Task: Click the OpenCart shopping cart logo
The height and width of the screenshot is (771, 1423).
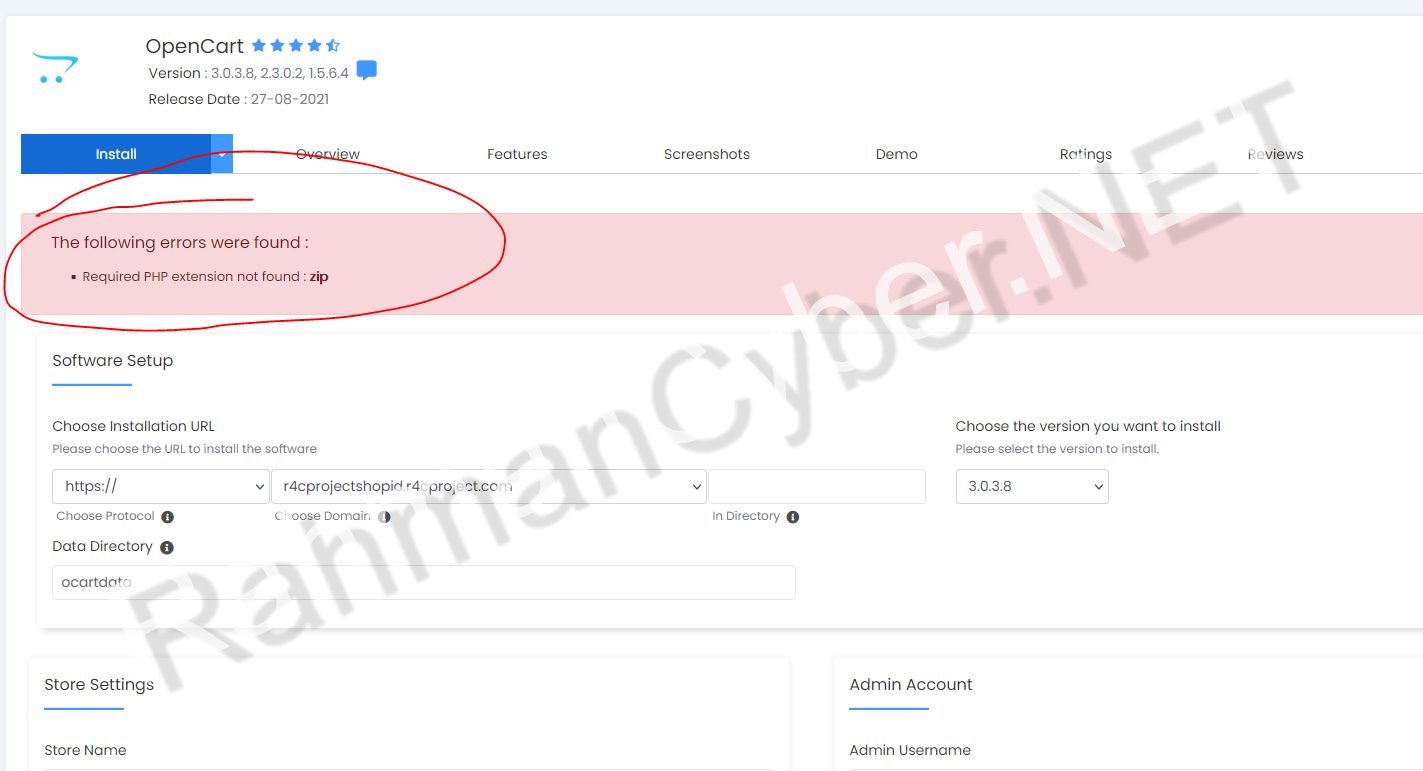Action: pos(55,68)
